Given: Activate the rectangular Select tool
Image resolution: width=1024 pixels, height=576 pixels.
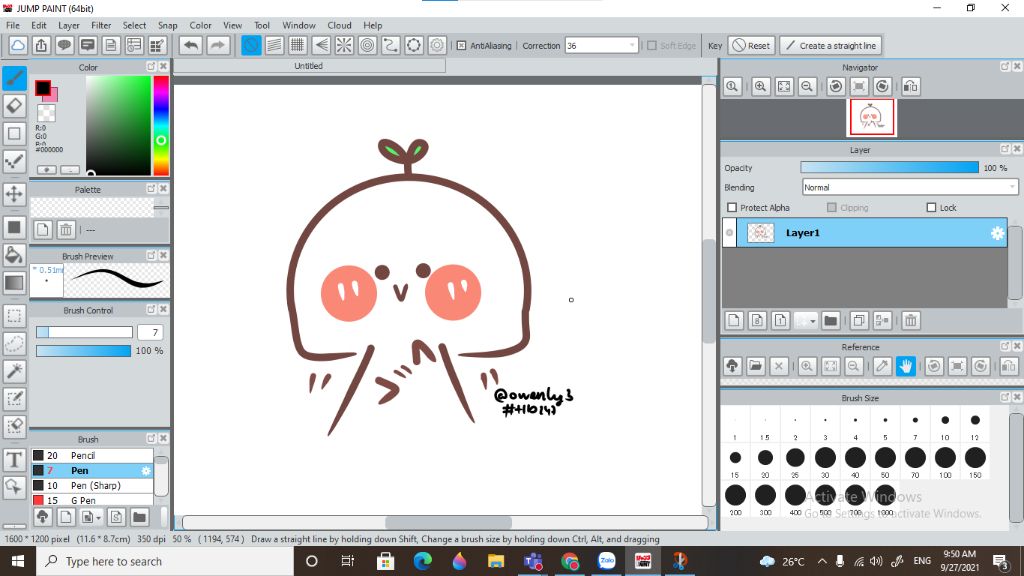Looking at the screenshot, I should point(14,316).
